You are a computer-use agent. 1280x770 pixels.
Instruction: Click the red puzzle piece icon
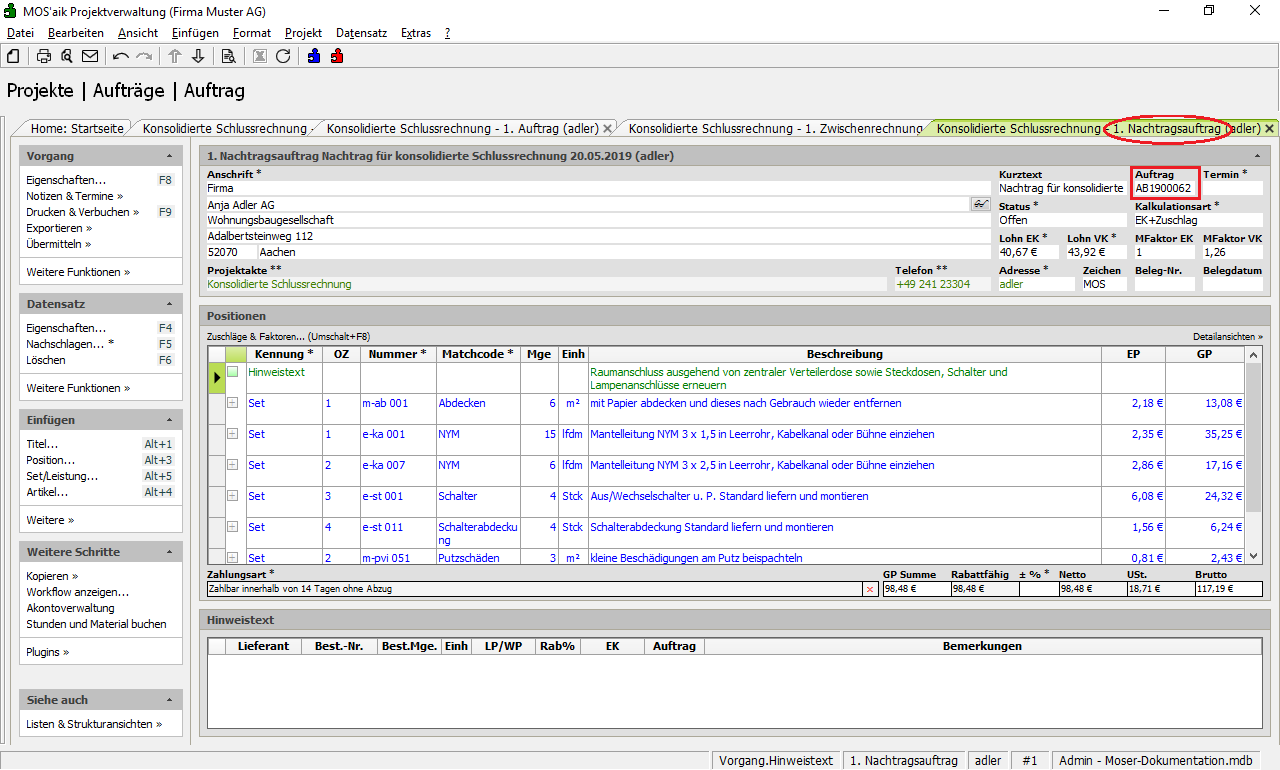point(337,56)
